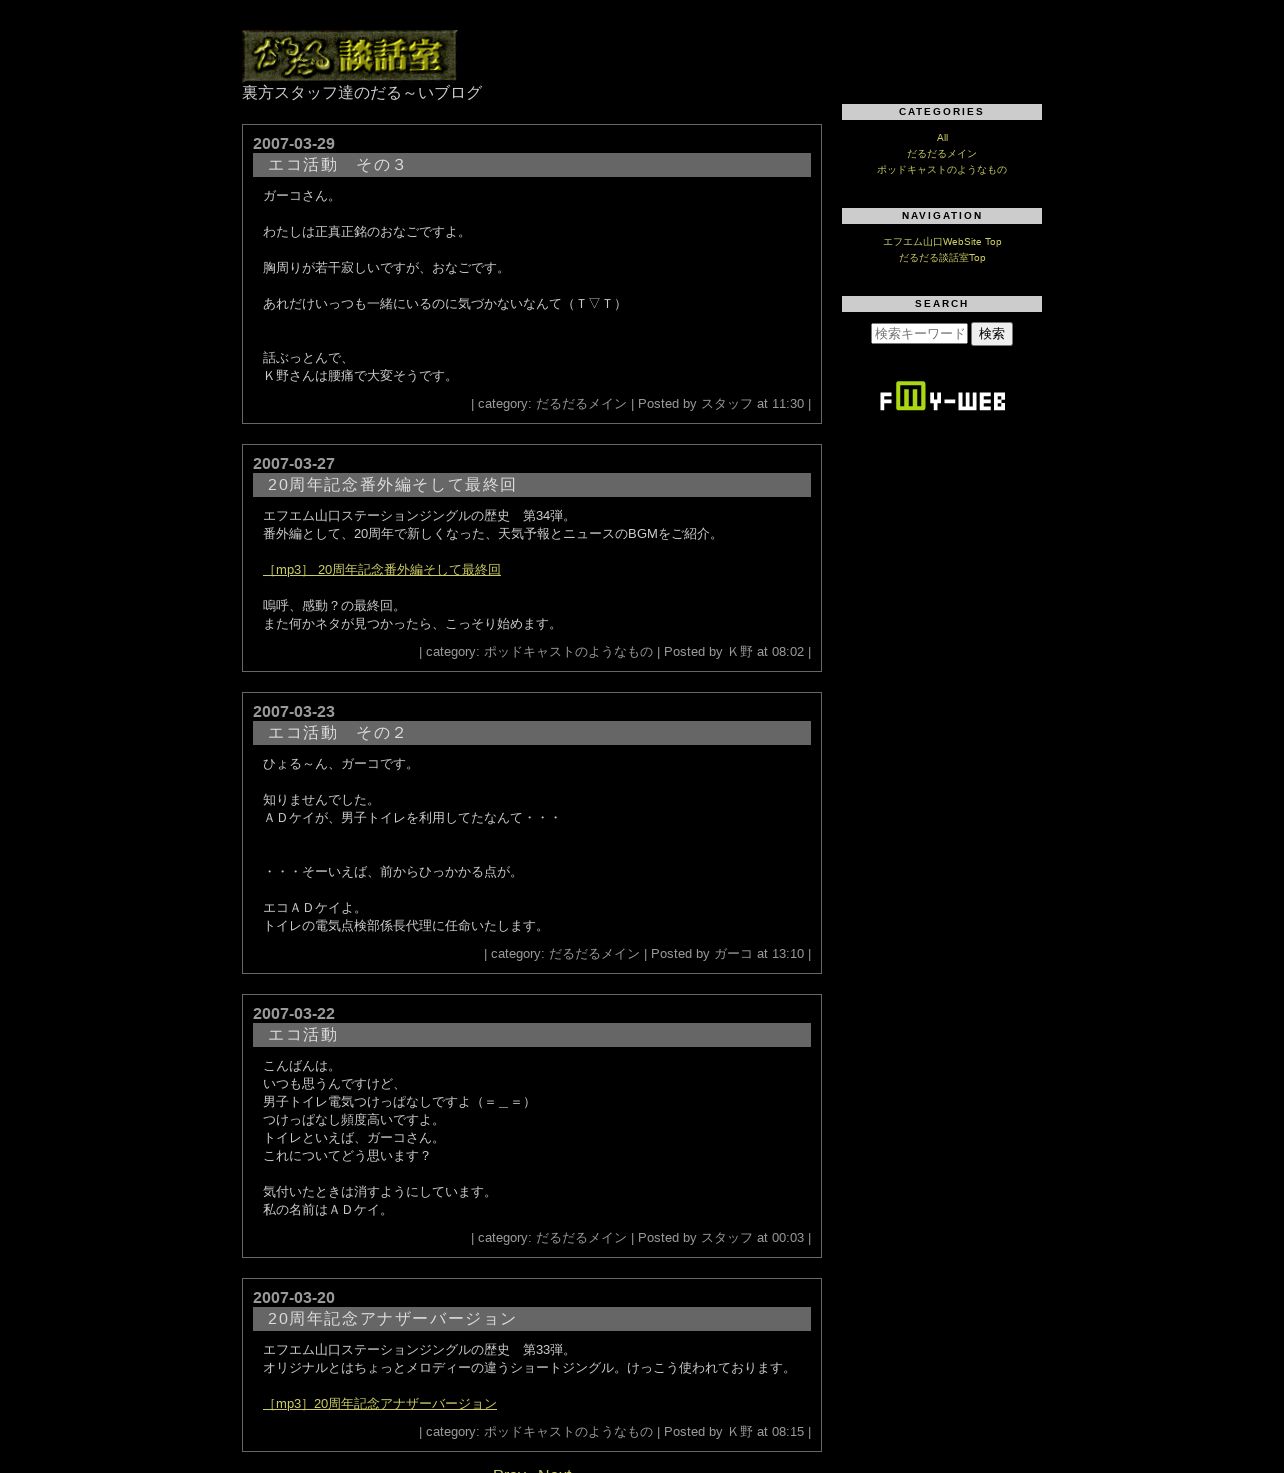Click the だるだる談話室 logo banner
The height and width of the screenshot is (1473, 1284).
tap(349, 55)
